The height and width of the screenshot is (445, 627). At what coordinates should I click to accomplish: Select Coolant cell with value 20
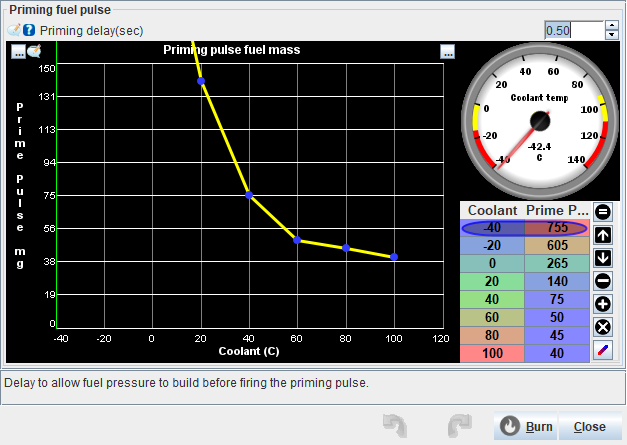tap(492, 281)
